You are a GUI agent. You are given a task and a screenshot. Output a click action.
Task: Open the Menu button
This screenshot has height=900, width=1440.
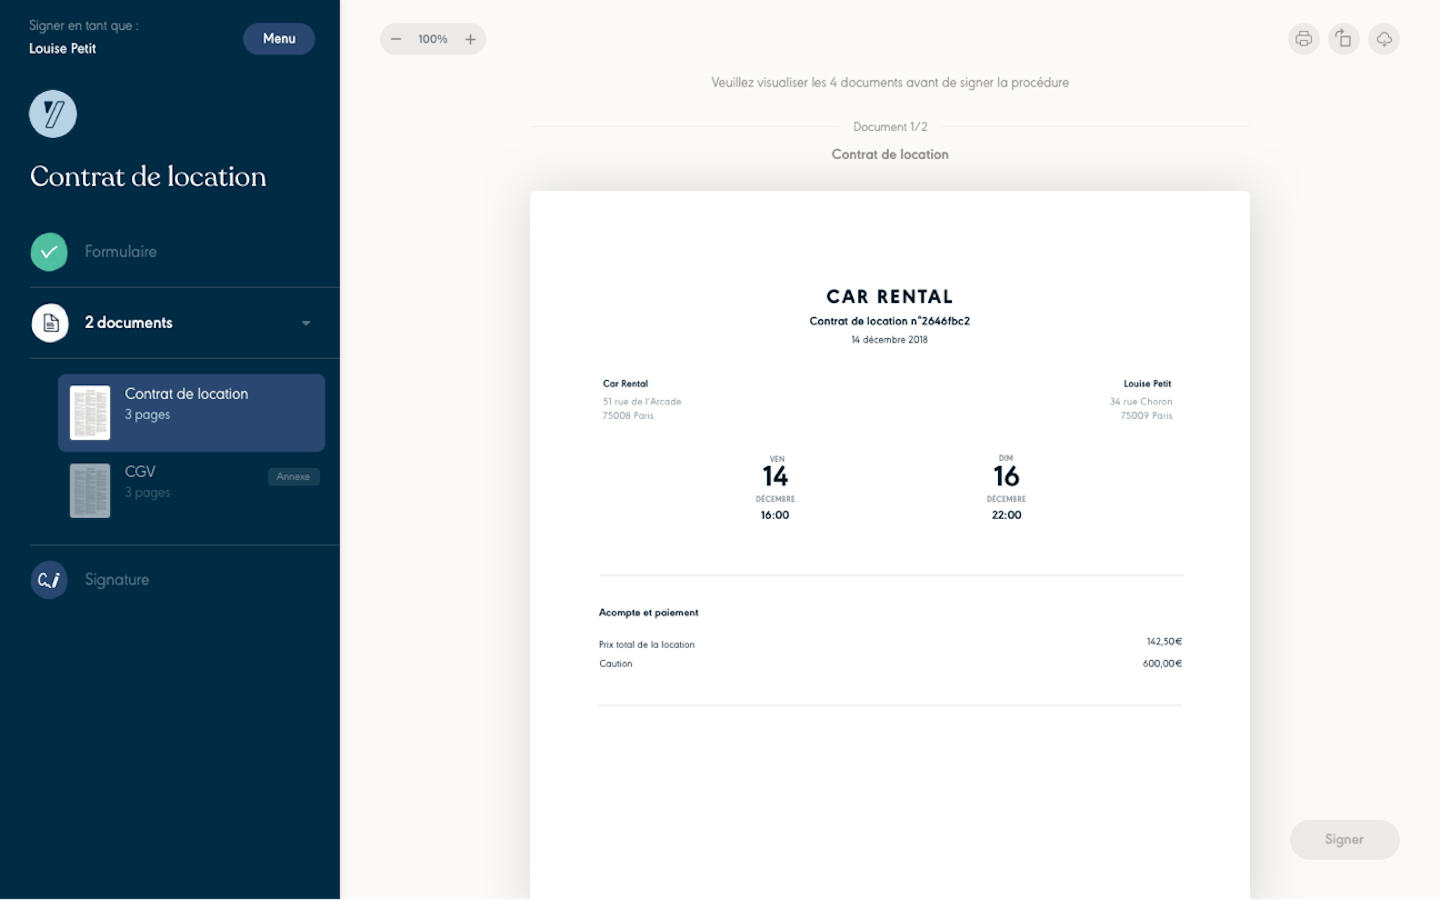278,38
